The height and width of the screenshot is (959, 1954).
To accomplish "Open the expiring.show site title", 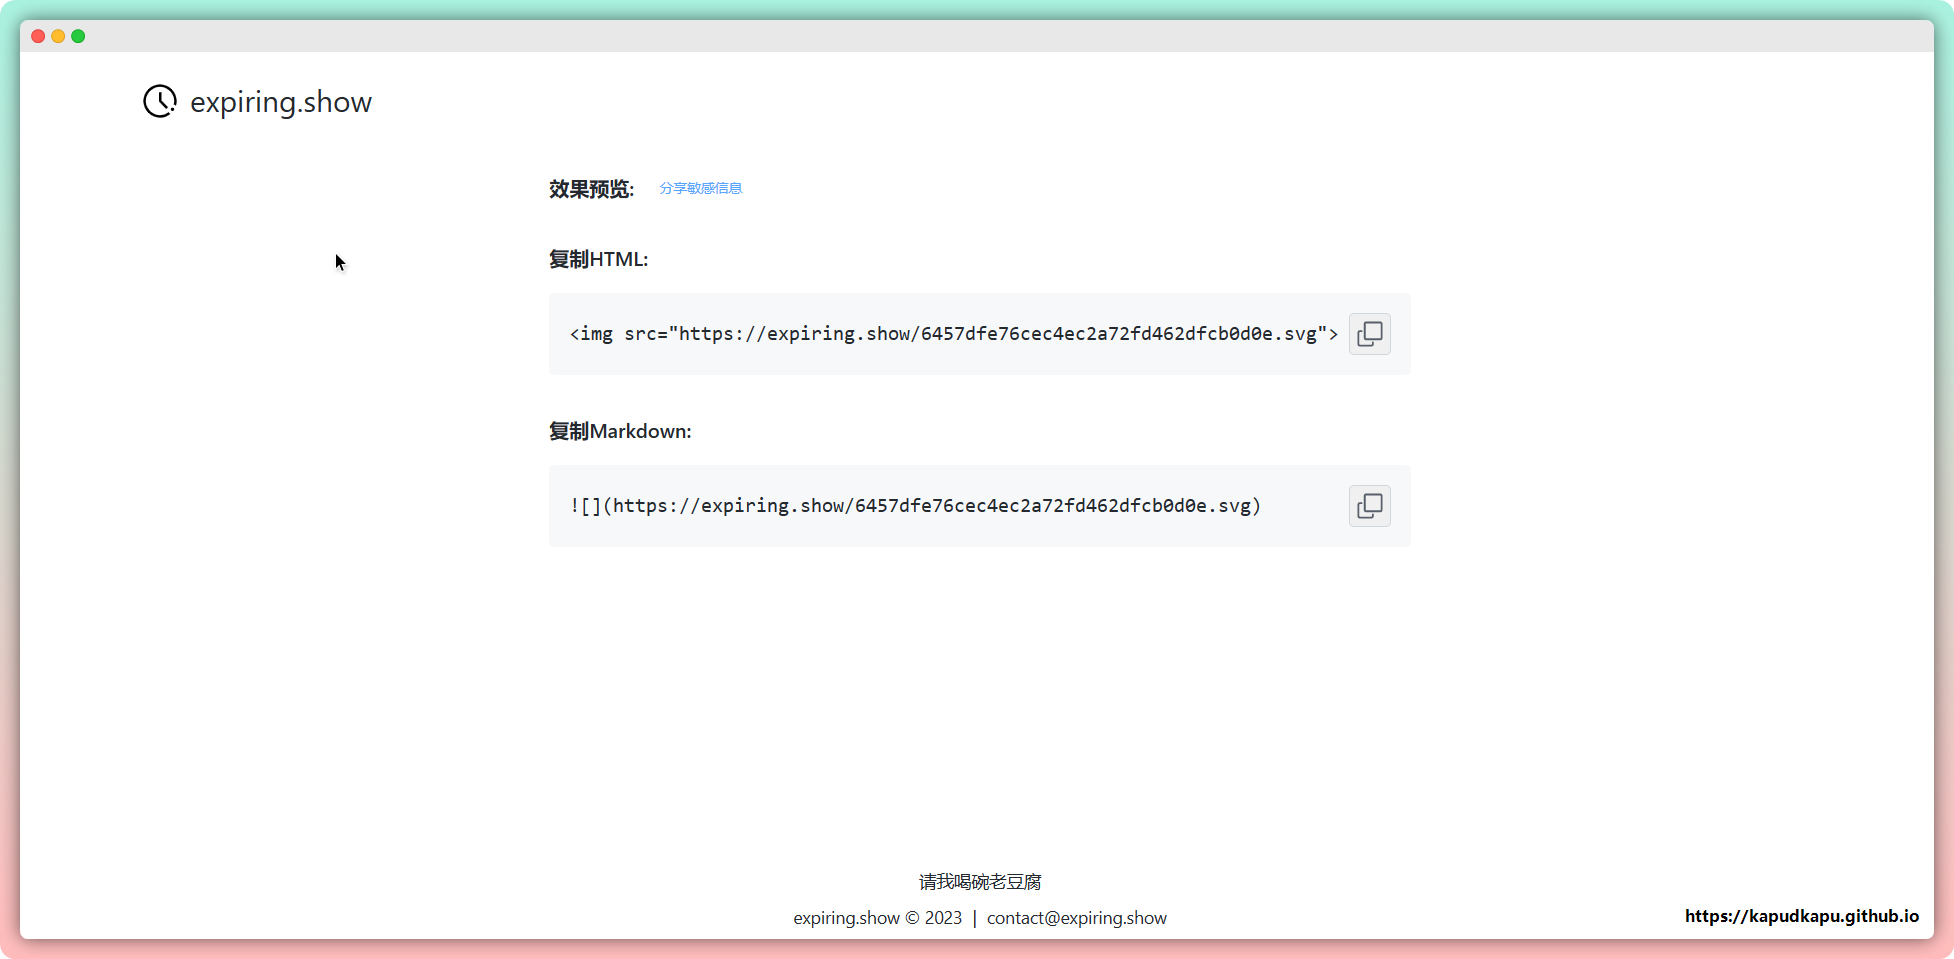I will (280, 102).
